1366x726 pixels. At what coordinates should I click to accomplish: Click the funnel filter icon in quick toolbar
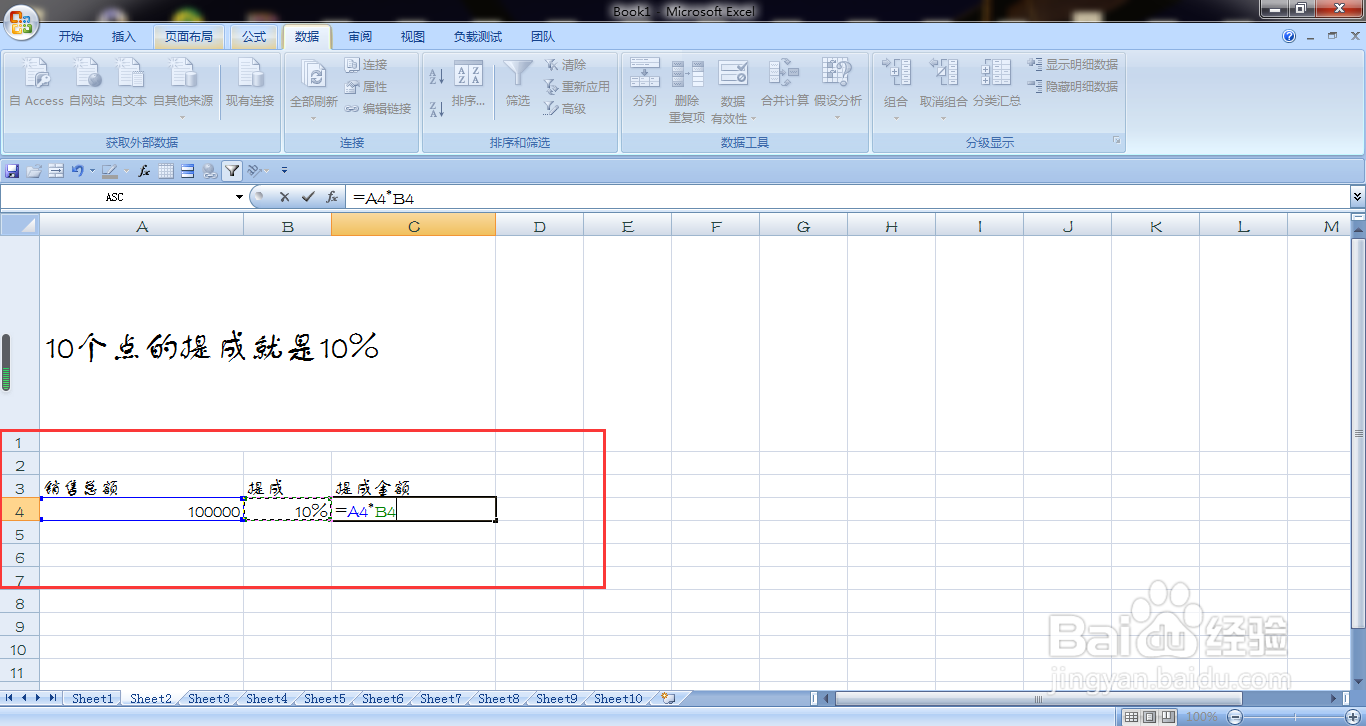coord(232,171)
